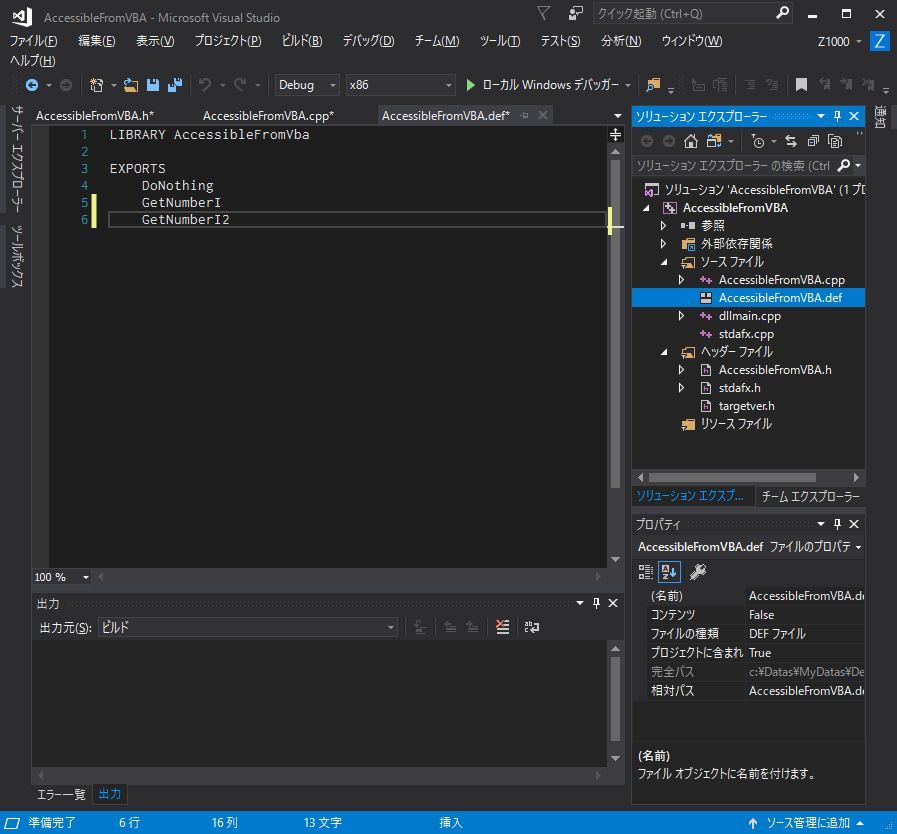Click the New Project toolbar icon
The height and width of the screenshot is (834, 897).
96,85
